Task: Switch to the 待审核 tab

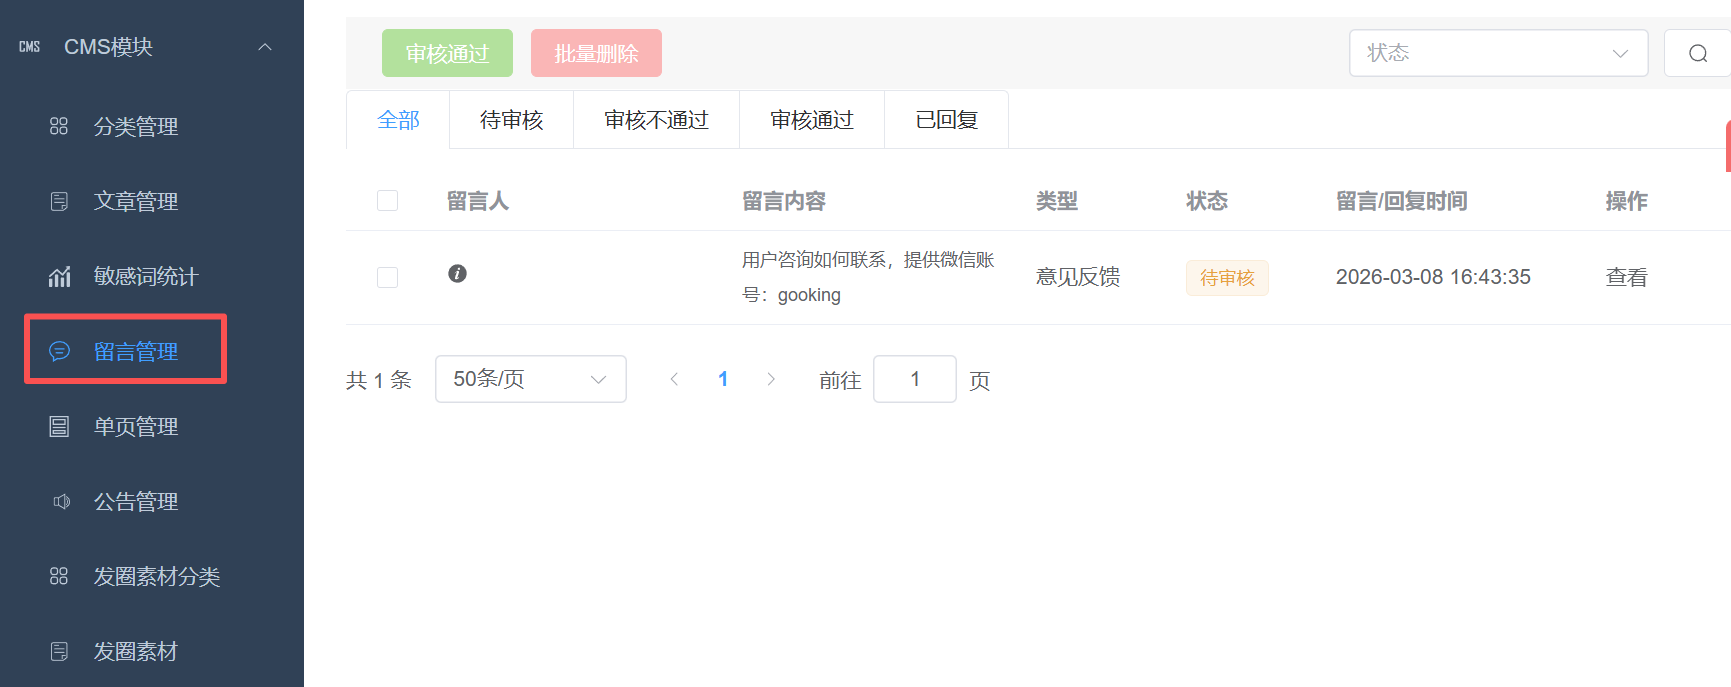Action: point(511,120)
